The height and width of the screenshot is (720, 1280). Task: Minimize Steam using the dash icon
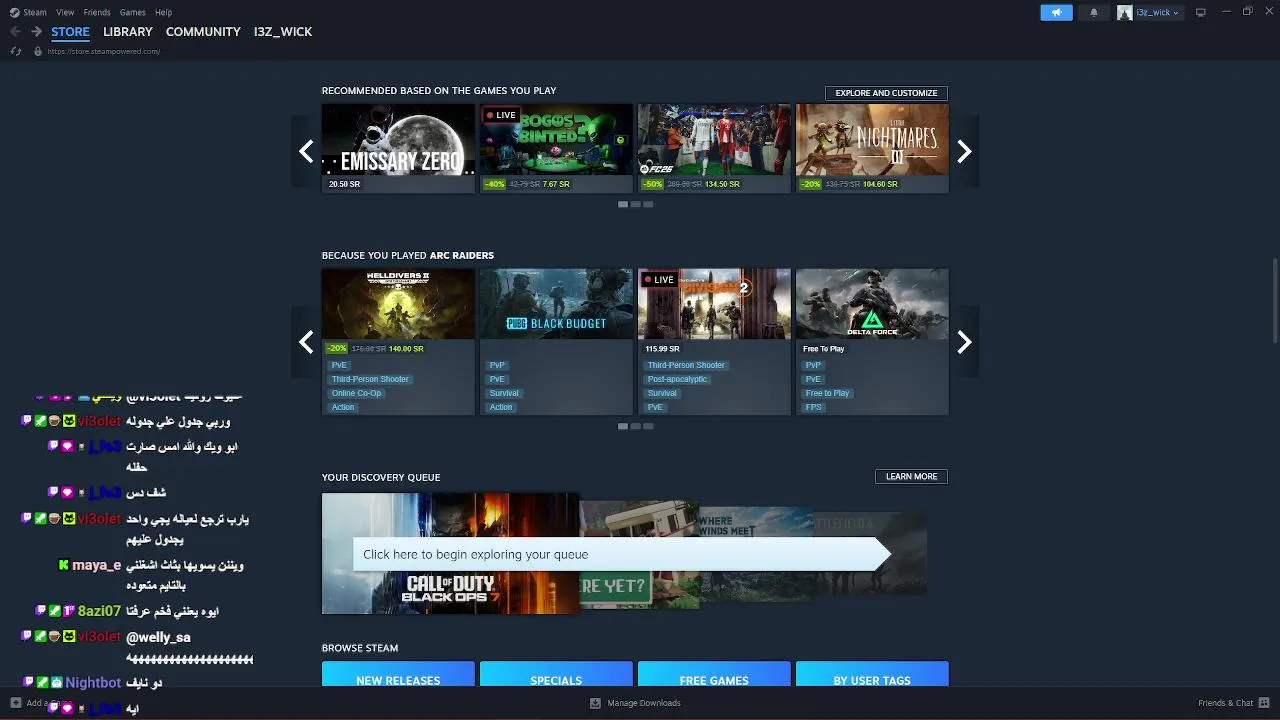point(1225,12)
